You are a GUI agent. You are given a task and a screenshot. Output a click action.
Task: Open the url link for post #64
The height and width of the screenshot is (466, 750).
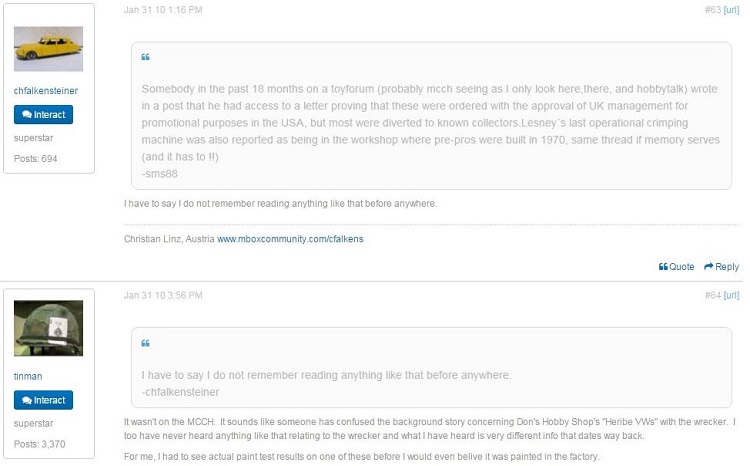[731, 295]
